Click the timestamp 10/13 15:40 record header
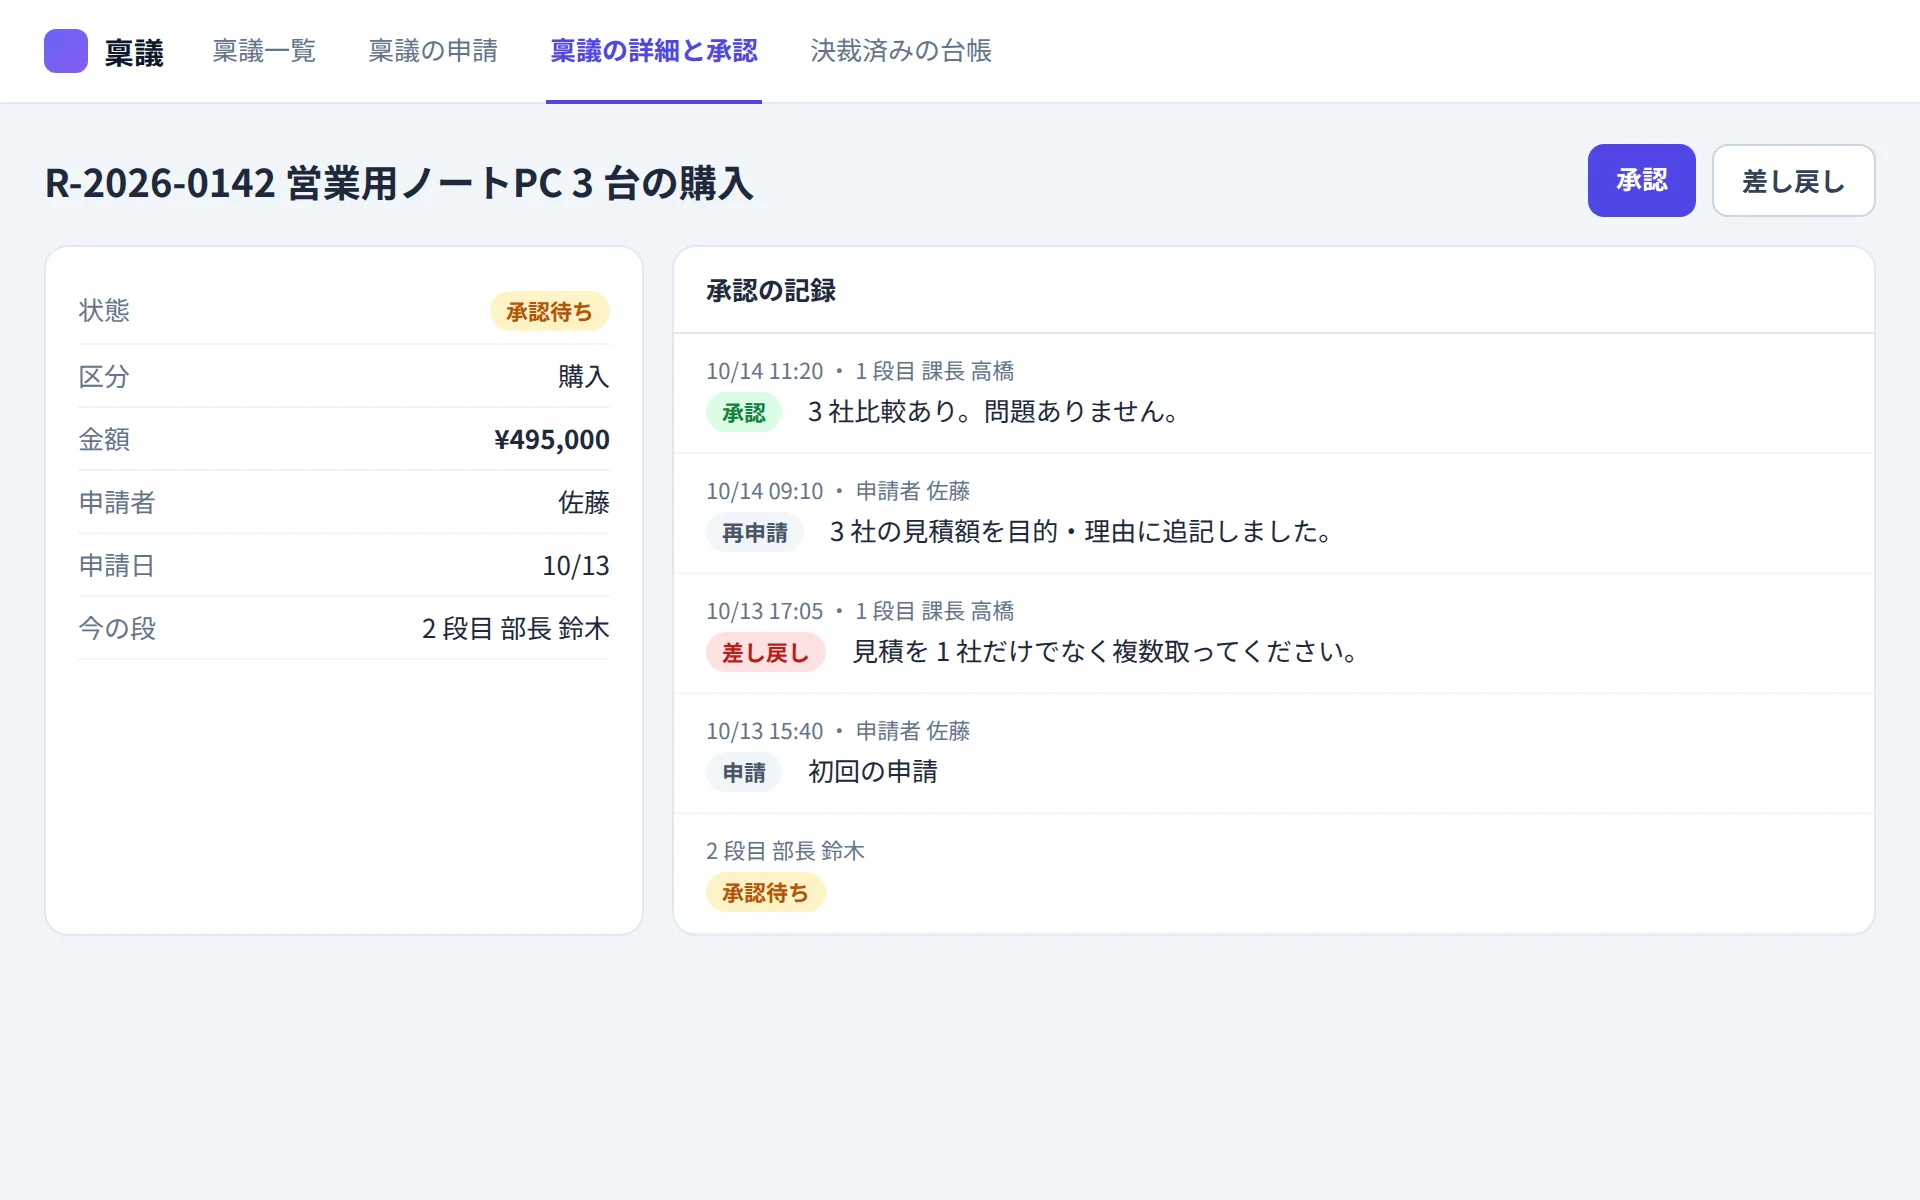The image size is (1920, 1200). [x=838, y=731]
